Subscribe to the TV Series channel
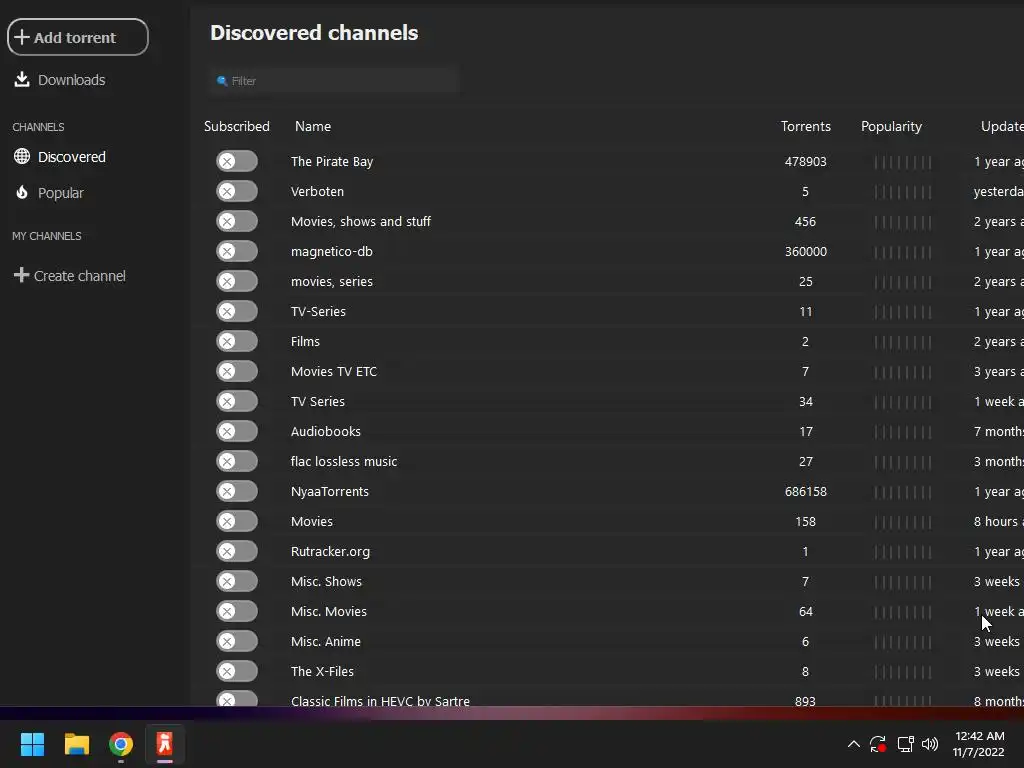1024x768 pixels. [x=237, y=402]
